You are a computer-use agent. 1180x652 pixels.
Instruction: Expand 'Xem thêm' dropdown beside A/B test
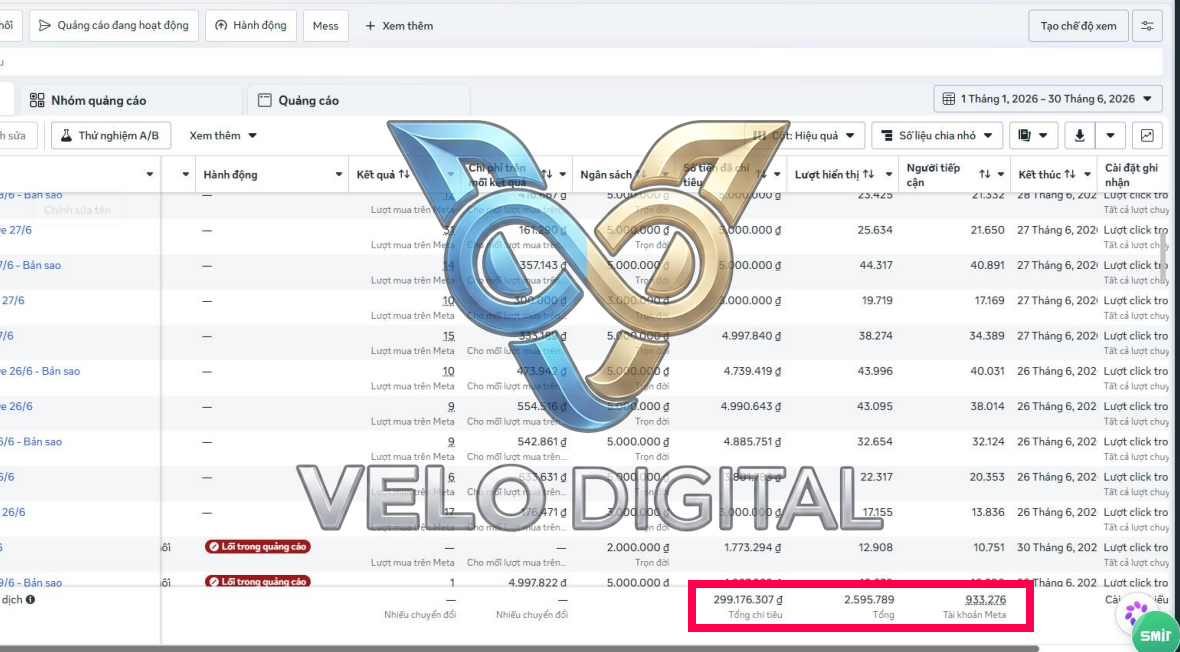tap(223, 136)
